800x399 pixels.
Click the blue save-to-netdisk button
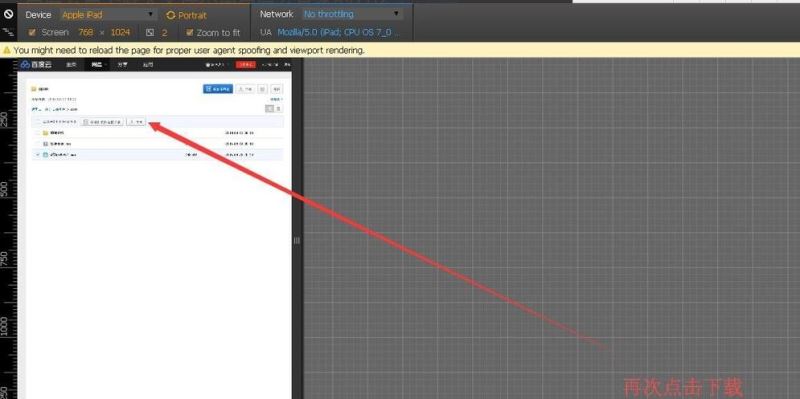pos(218,89)
